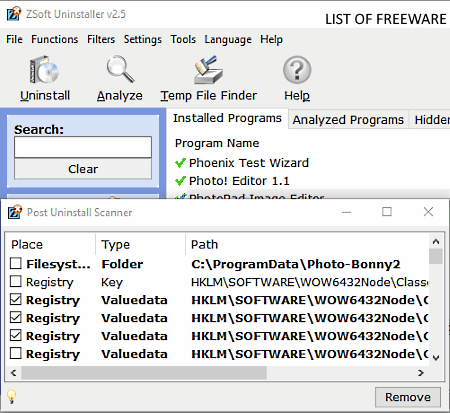
Task: Click the scanner list scroll down arrow
Action: (x=436, y=358)
